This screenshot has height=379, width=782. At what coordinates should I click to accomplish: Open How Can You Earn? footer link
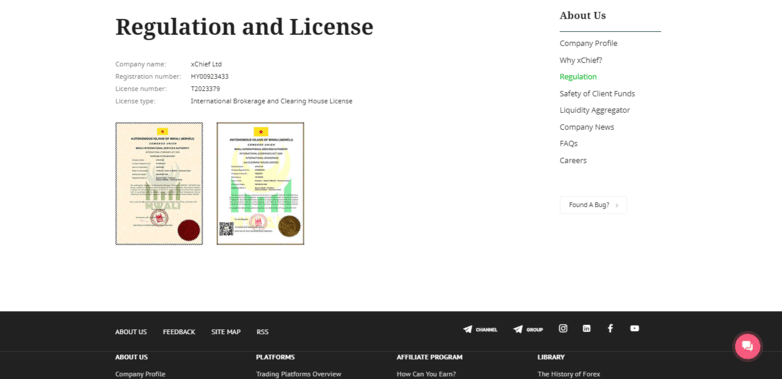(x=426, y=374)
